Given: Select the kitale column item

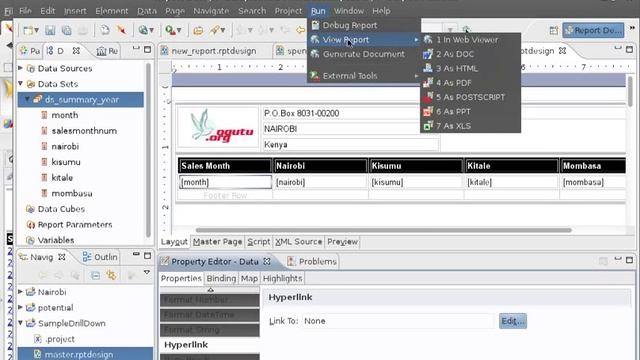Looking at the screenshot, I should point(62,178).
